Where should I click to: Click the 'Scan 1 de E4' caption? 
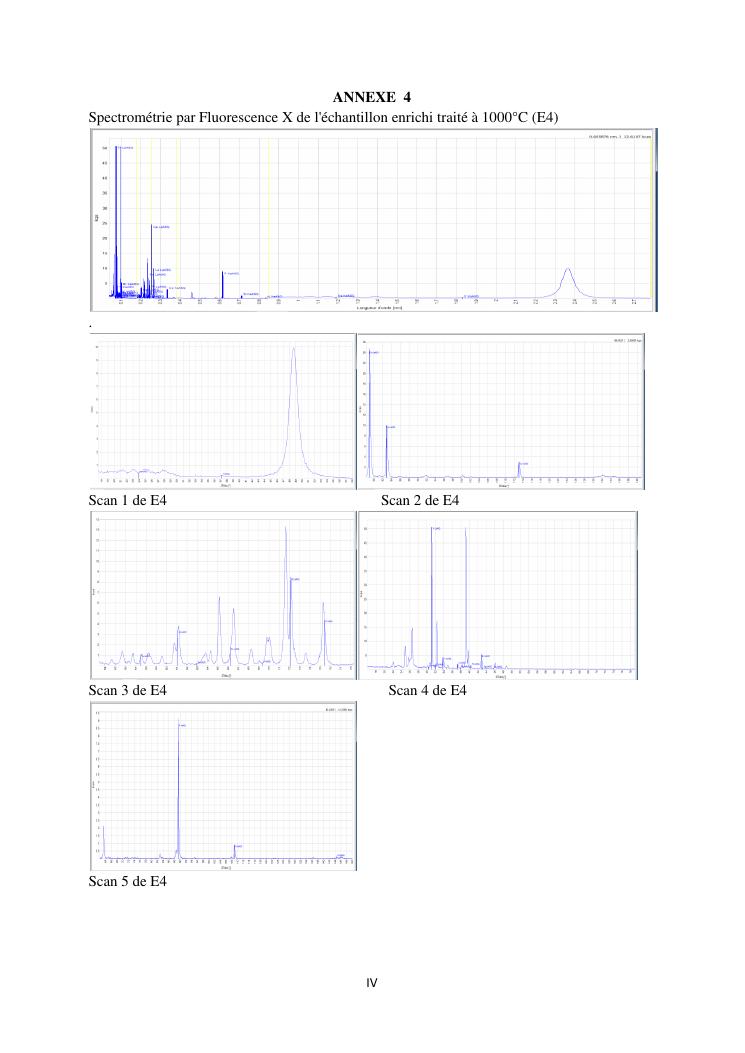[127, 501]
